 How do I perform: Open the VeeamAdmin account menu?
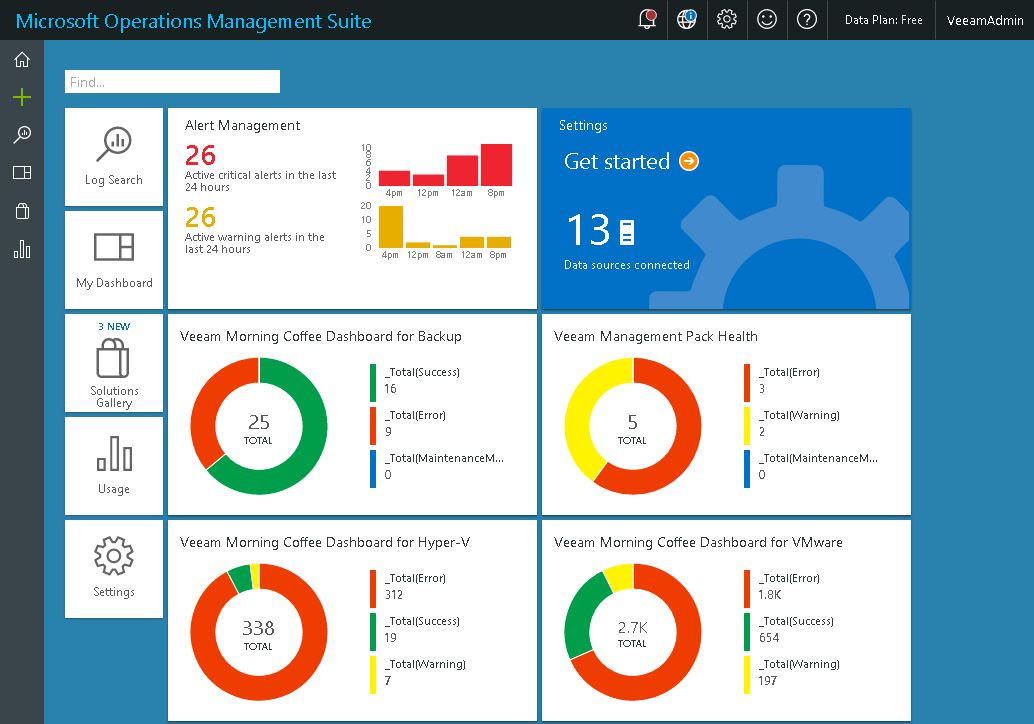tap(985, 20)
